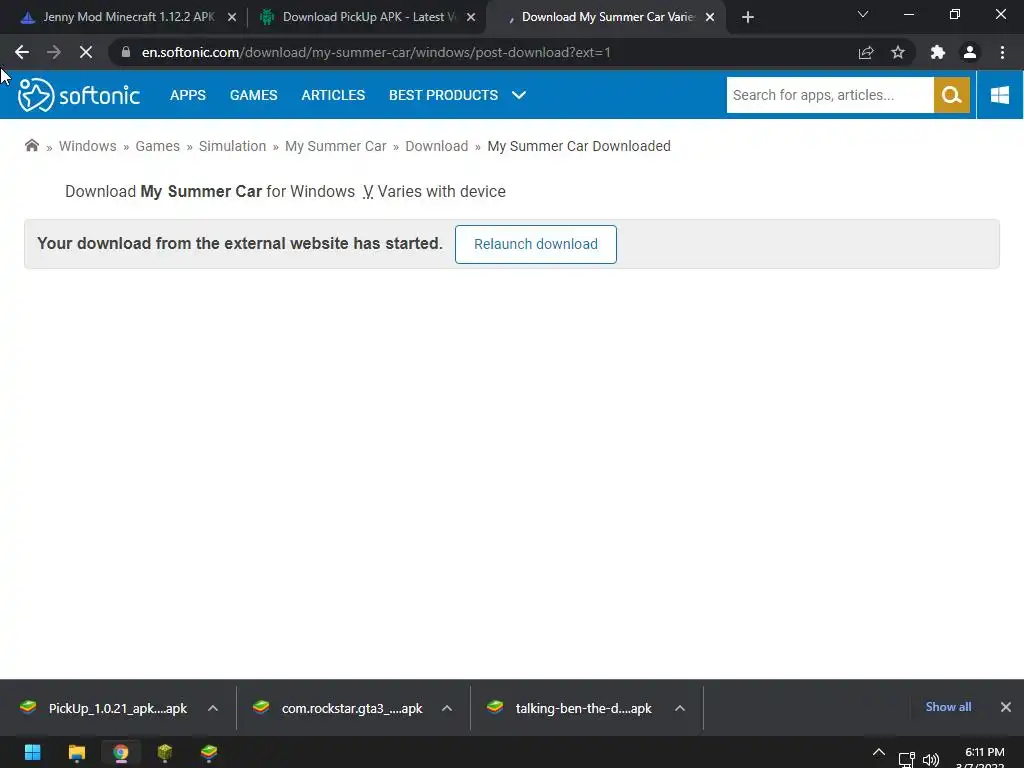Screen dimensions: 1024x768
Task: Click Show all downloads
Action: tap(948, 707)
